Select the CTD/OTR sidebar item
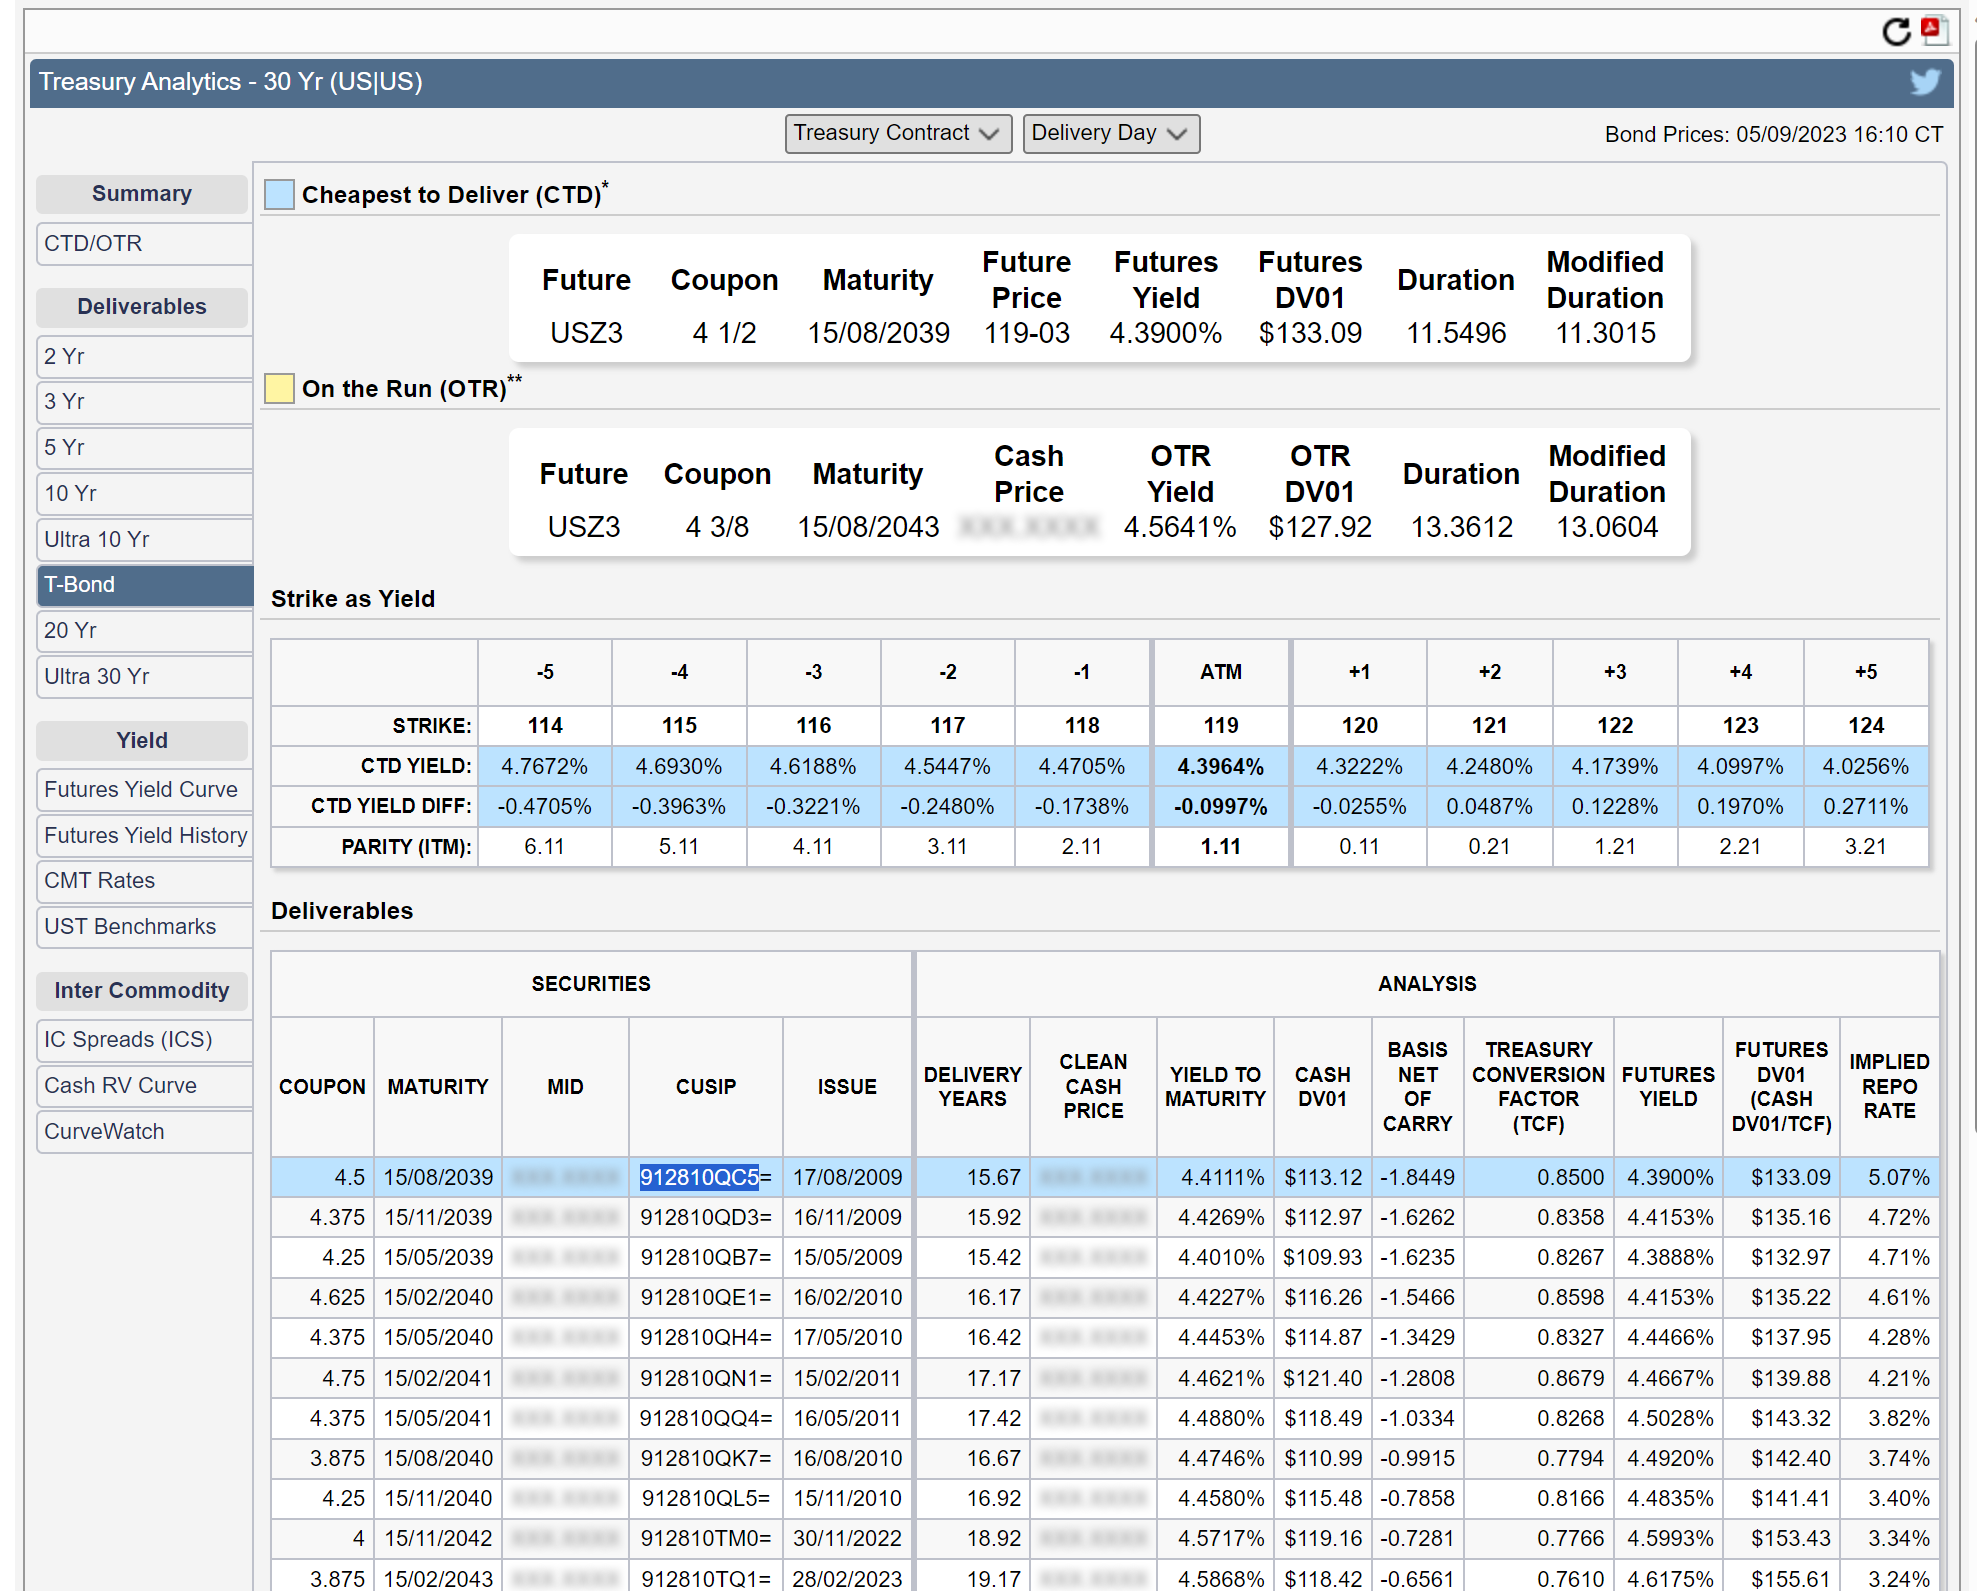 pos(143,243)
